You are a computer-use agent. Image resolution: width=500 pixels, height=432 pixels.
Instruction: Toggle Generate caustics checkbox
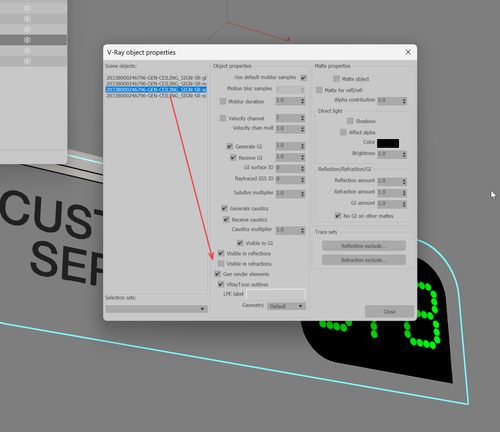[x=224, y=208]
